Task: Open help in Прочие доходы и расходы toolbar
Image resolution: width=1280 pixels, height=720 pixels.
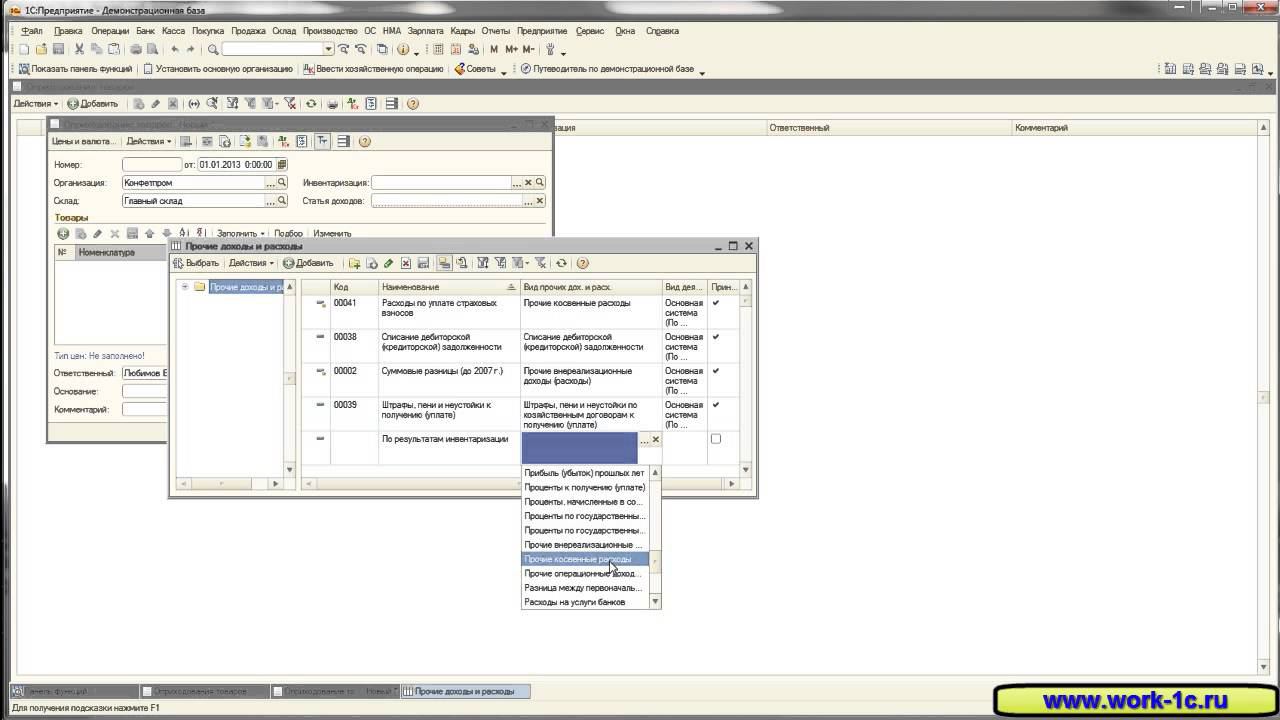Action: pos(582,263)
